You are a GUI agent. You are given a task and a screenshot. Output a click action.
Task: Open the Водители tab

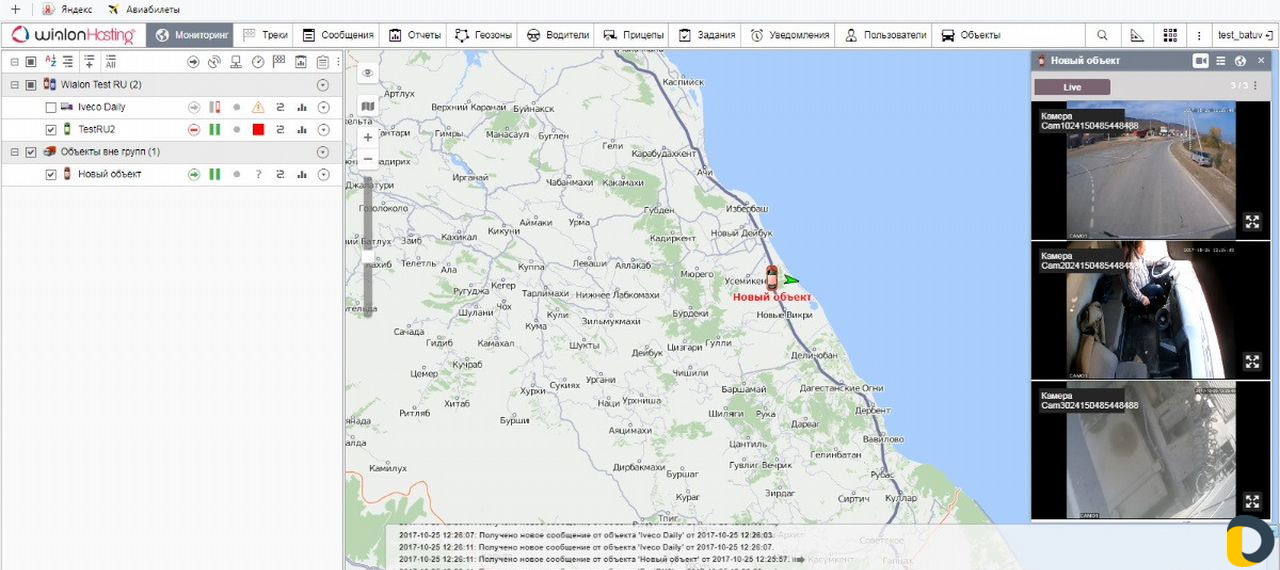click(557, 35)
